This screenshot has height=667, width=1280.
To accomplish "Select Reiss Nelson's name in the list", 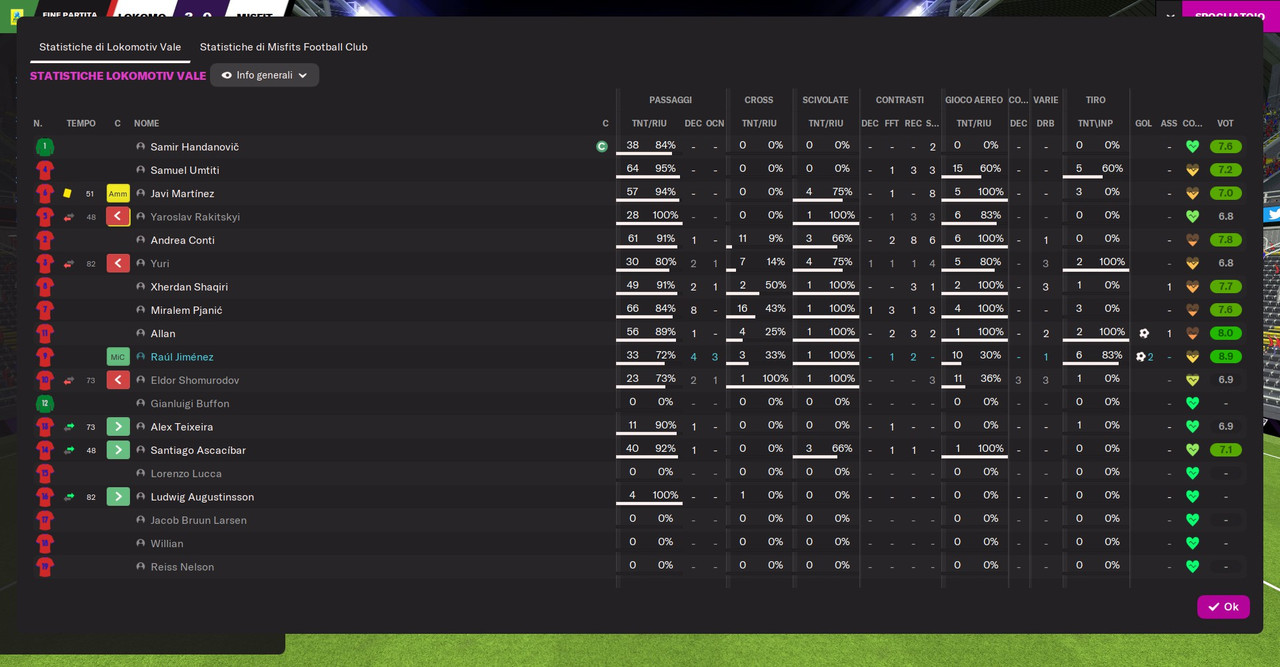I will pos(182,567).
